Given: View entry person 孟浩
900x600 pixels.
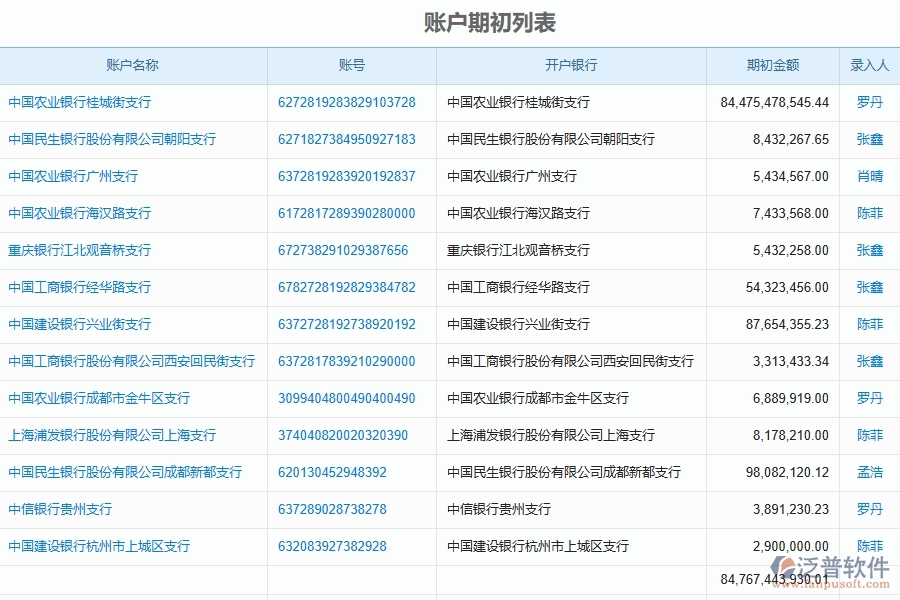Looking at the screenshot, I should (866, 472).
